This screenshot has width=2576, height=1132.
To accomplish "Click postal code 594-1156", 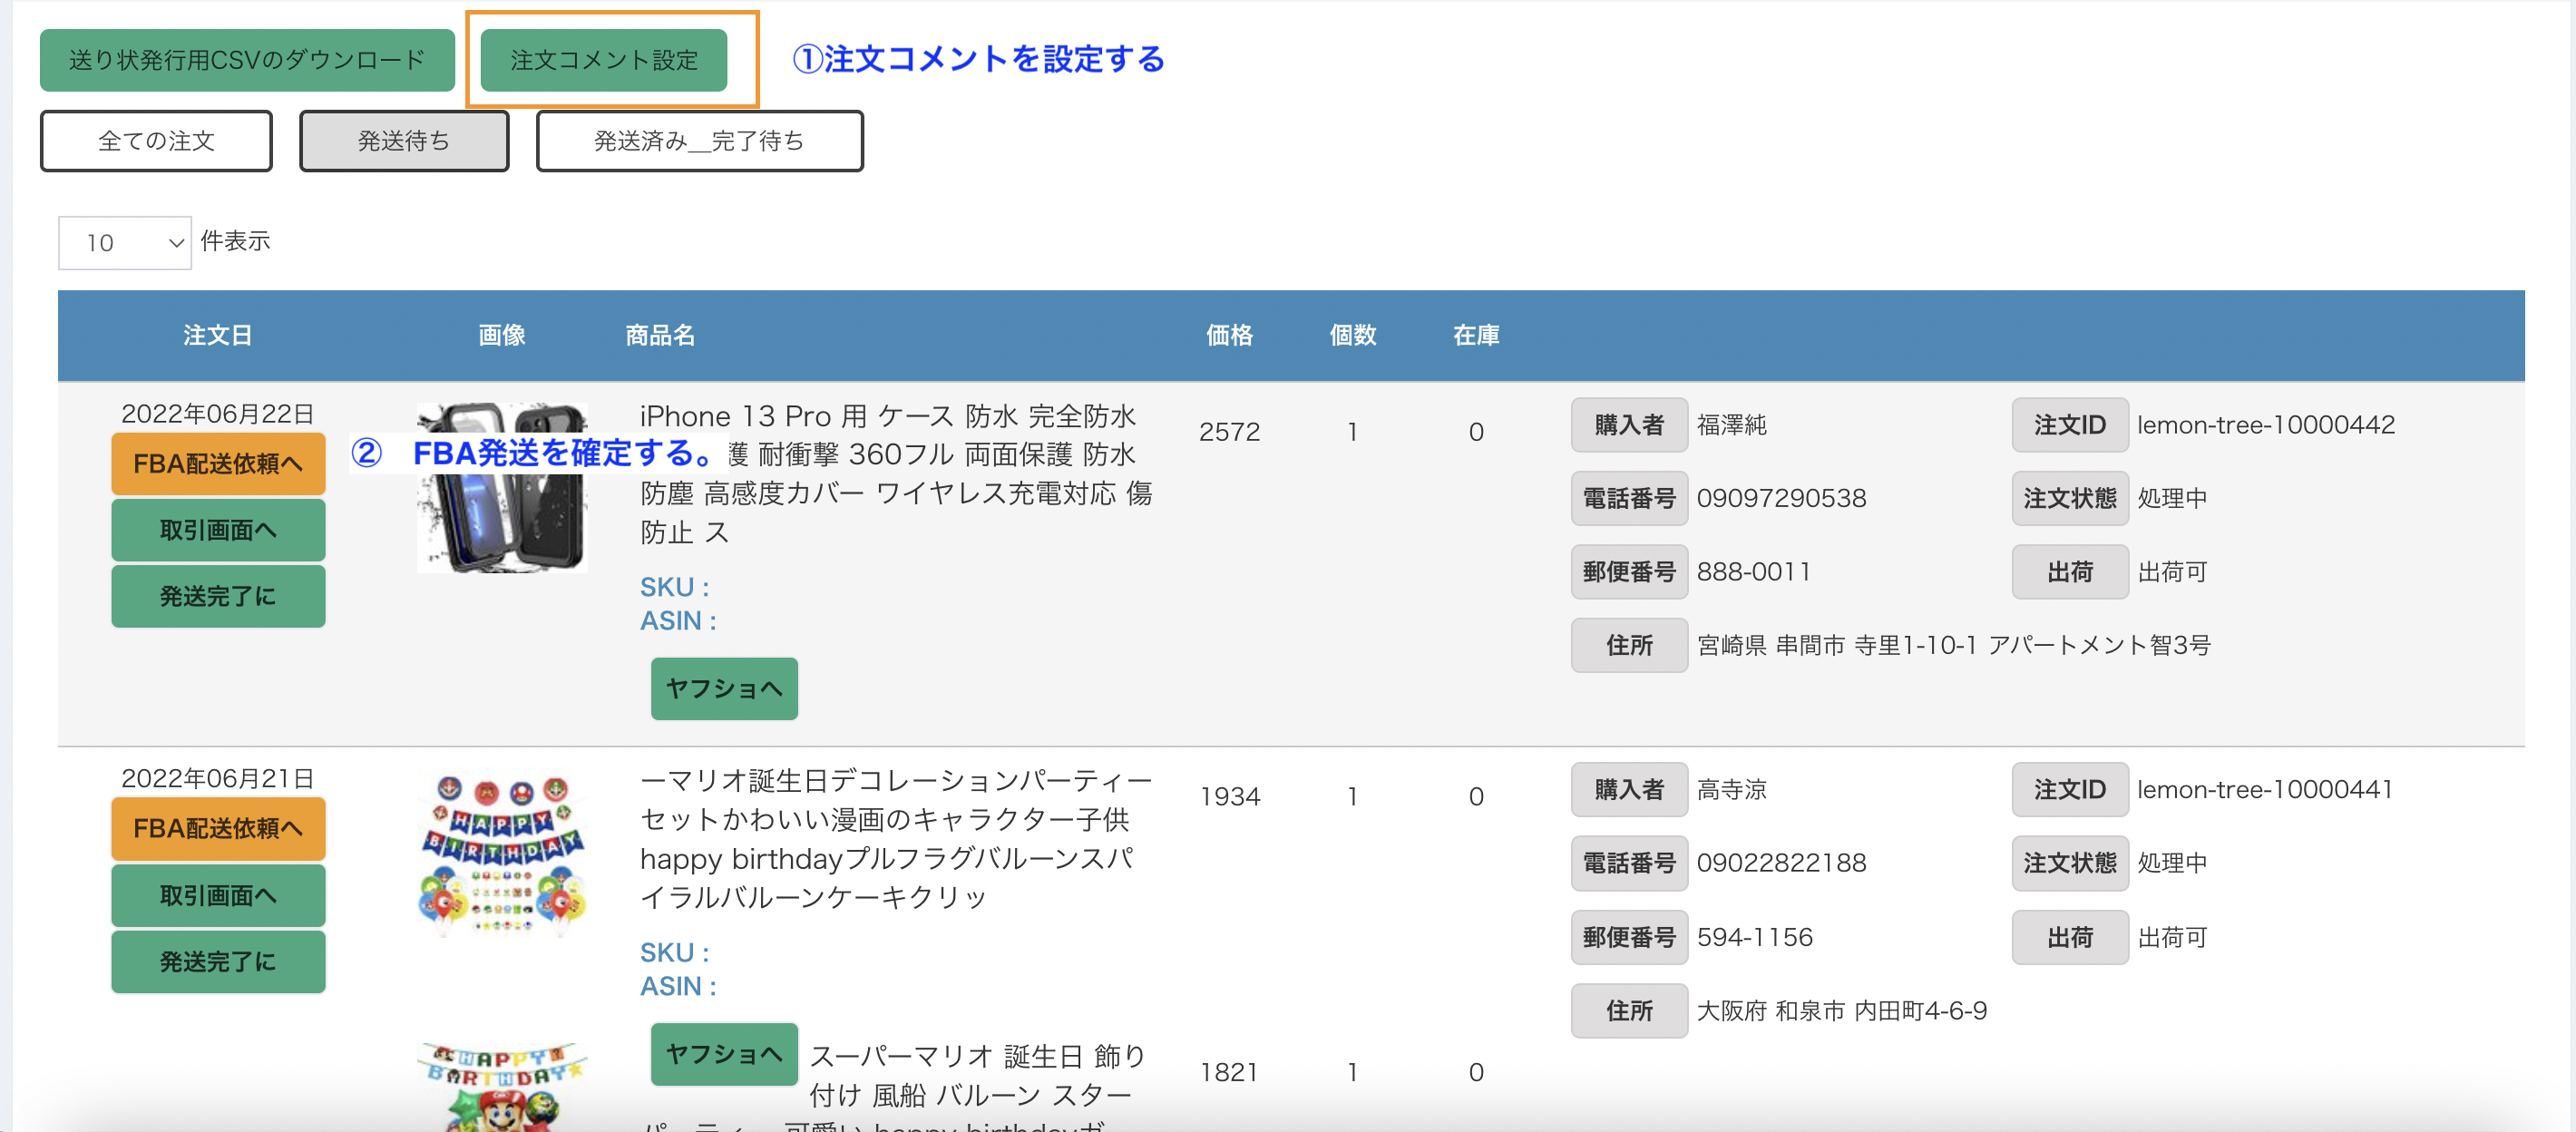I will [1755, 937].
